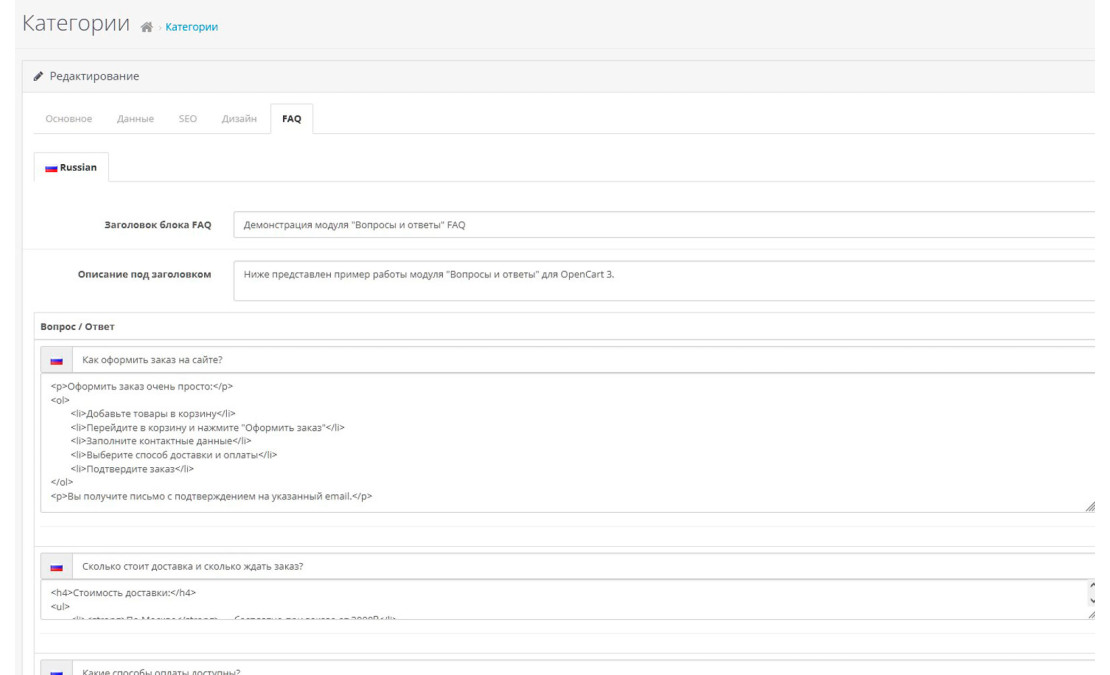Select the Russian language tab
This screenshot has height=675, width=1110.
(x=71, y=168)
